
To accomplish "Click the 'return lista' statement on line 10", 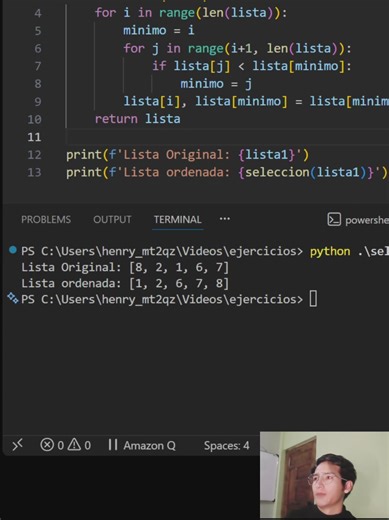I will [138, 119].
